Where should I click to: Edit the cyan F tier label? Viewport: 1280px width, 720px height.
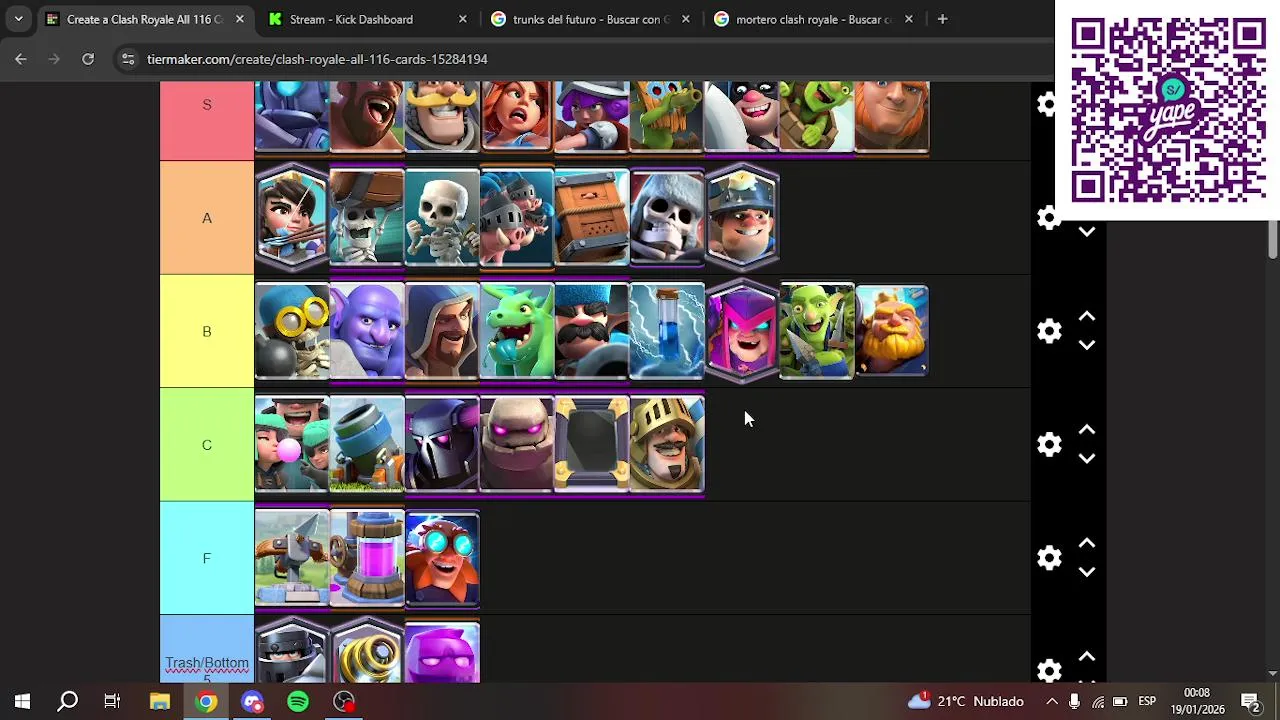(207, 558)
